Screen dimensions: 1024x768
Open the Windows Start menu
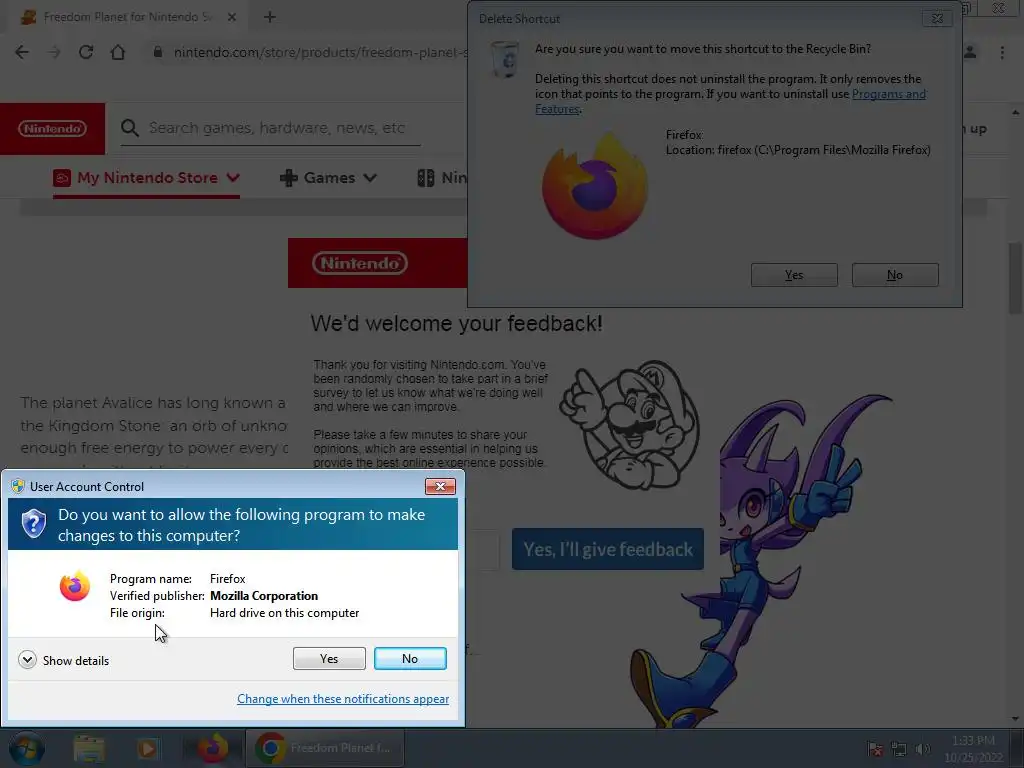point(26,748)
